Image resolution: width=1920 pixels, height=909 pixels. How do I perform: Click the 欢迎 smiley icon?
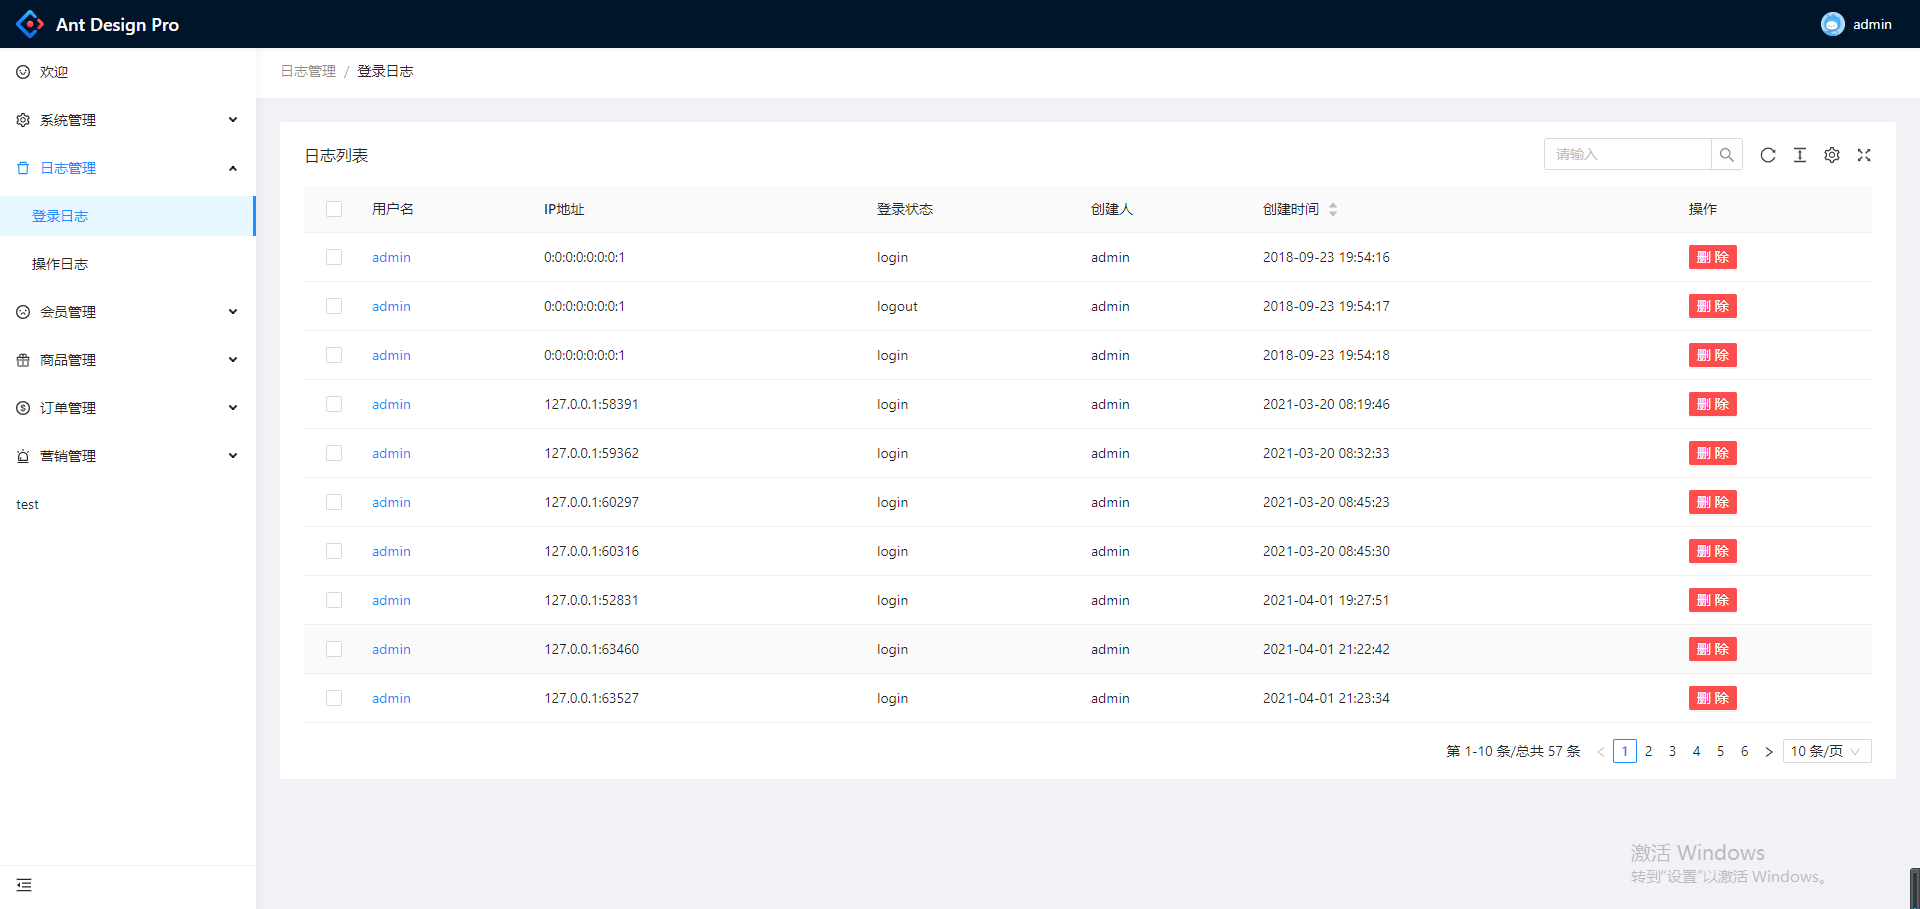click(x=23, y=72)
